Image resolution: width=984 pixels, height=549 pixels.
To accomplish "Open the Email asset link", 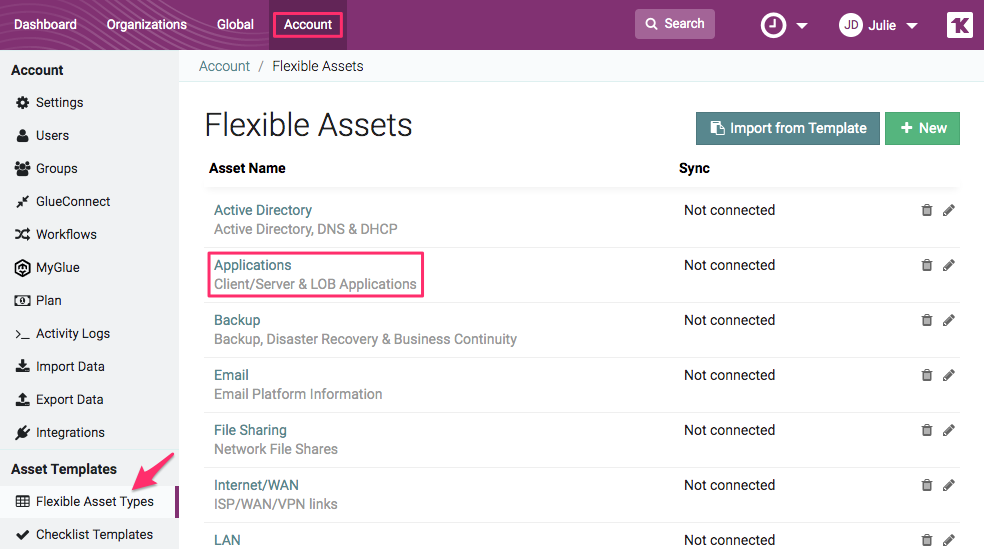I will pyautogui.click(x=231, y=375).
